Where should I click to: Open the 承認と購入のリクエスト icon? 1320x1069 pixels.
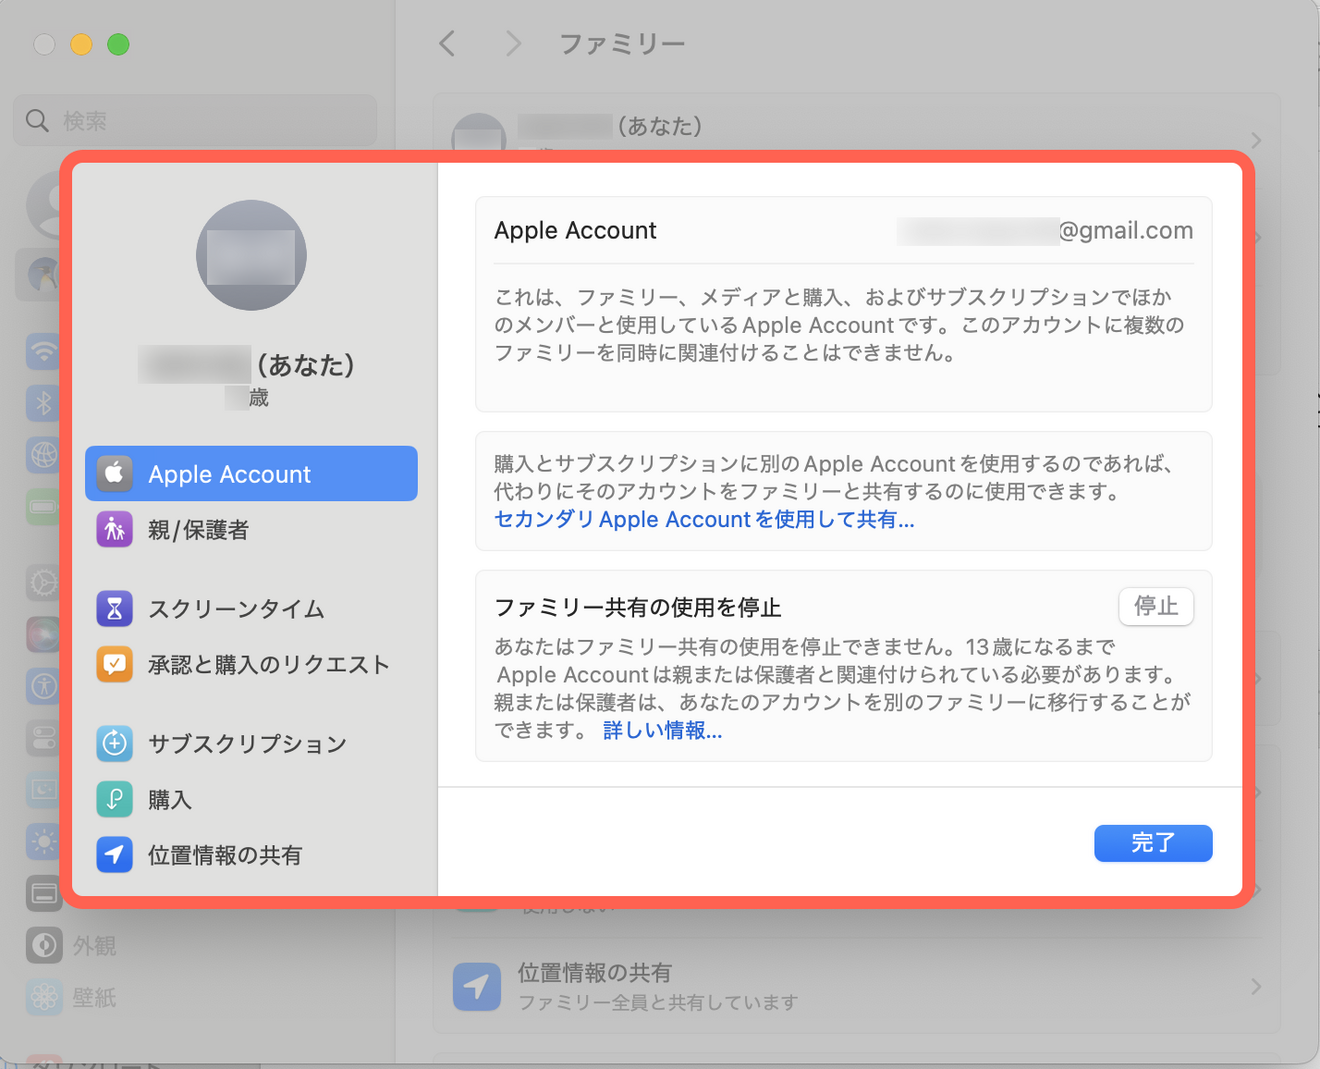[114, 664]
